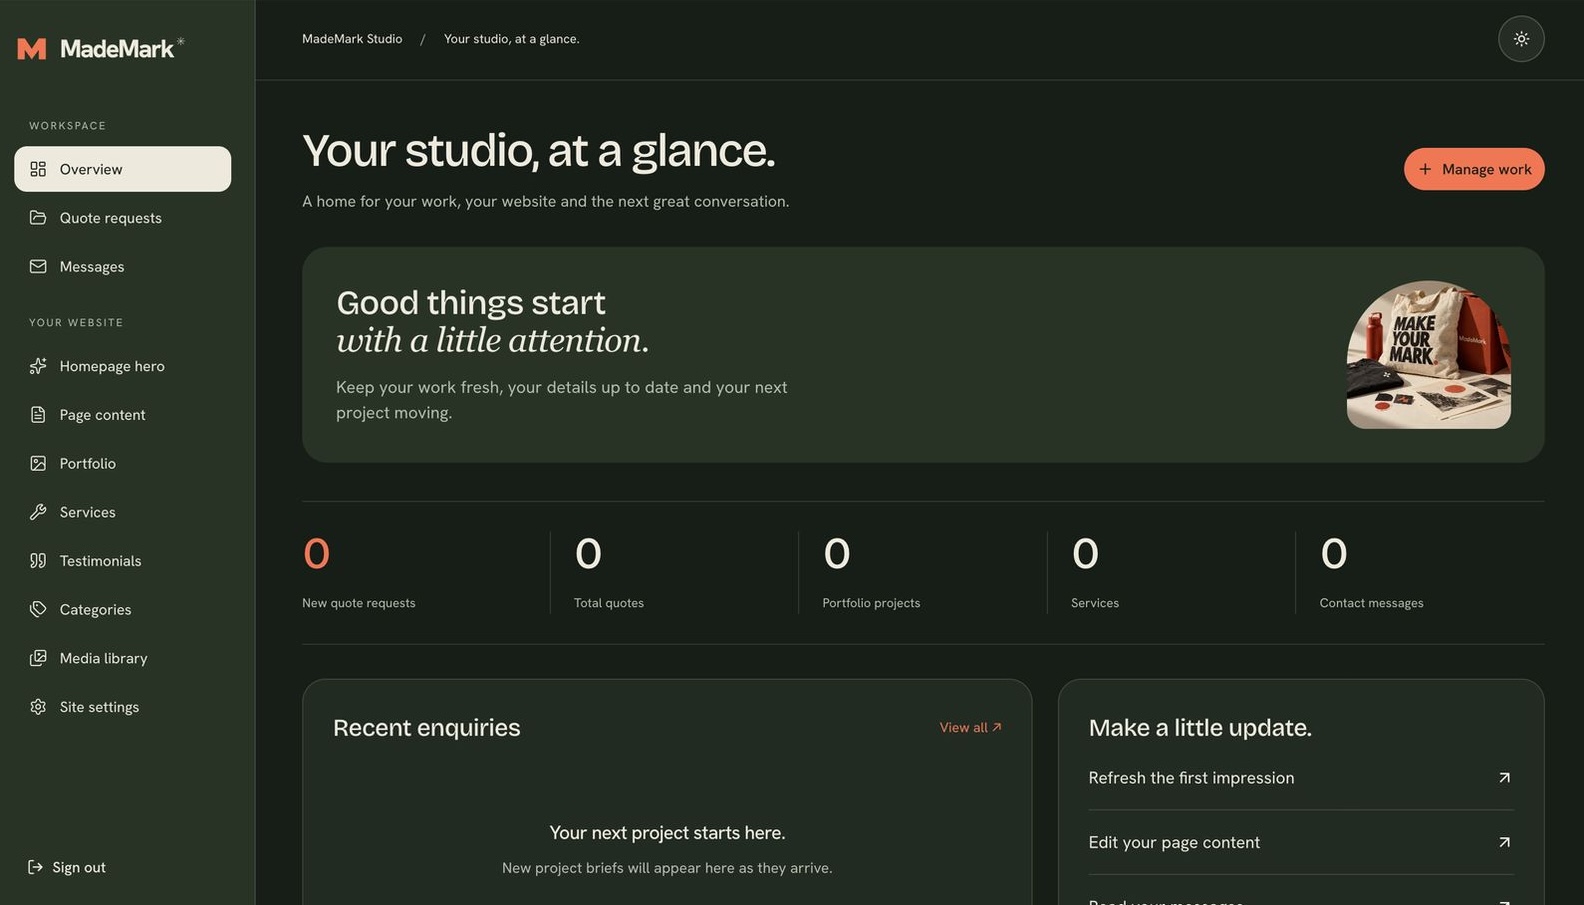Screen dimensions: 1584x905
Task: Click the Messages envelope icon
Action: point(38,267)
